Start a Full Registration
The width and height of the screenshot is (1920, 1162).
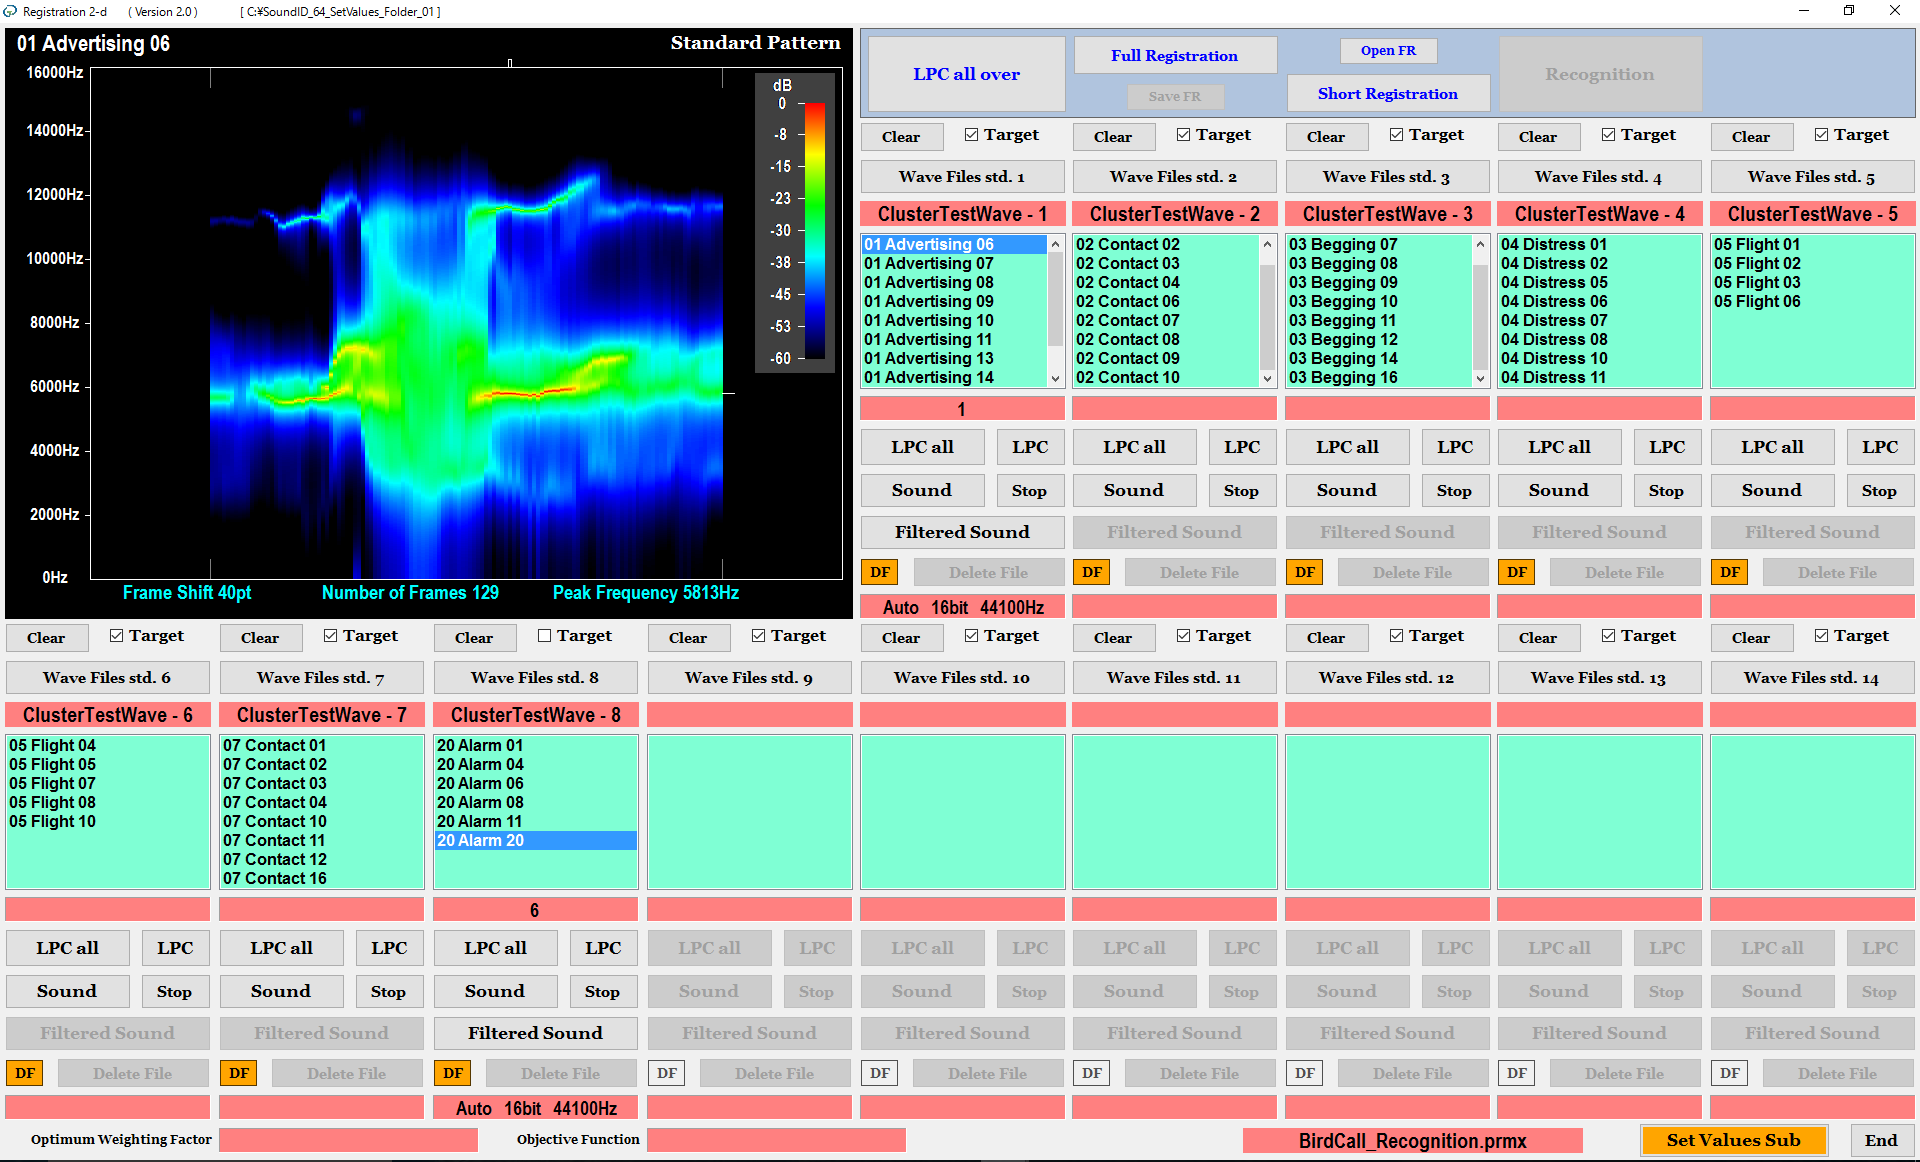[x=1175, y=55]
